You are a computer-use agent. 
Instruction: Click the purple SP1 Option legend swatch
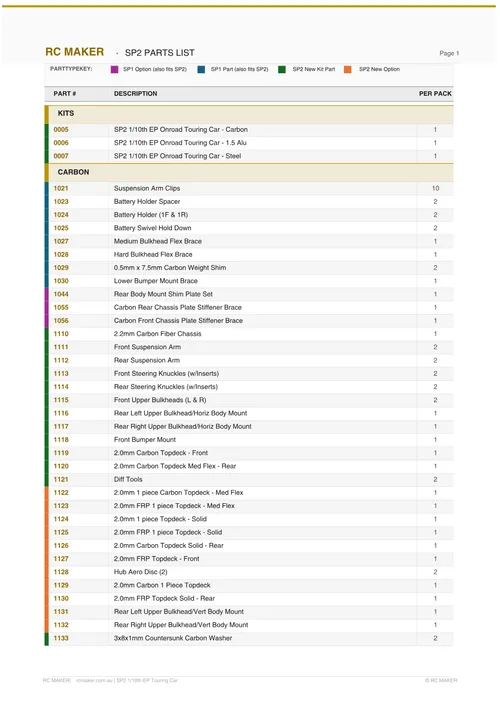click(114, 69)
